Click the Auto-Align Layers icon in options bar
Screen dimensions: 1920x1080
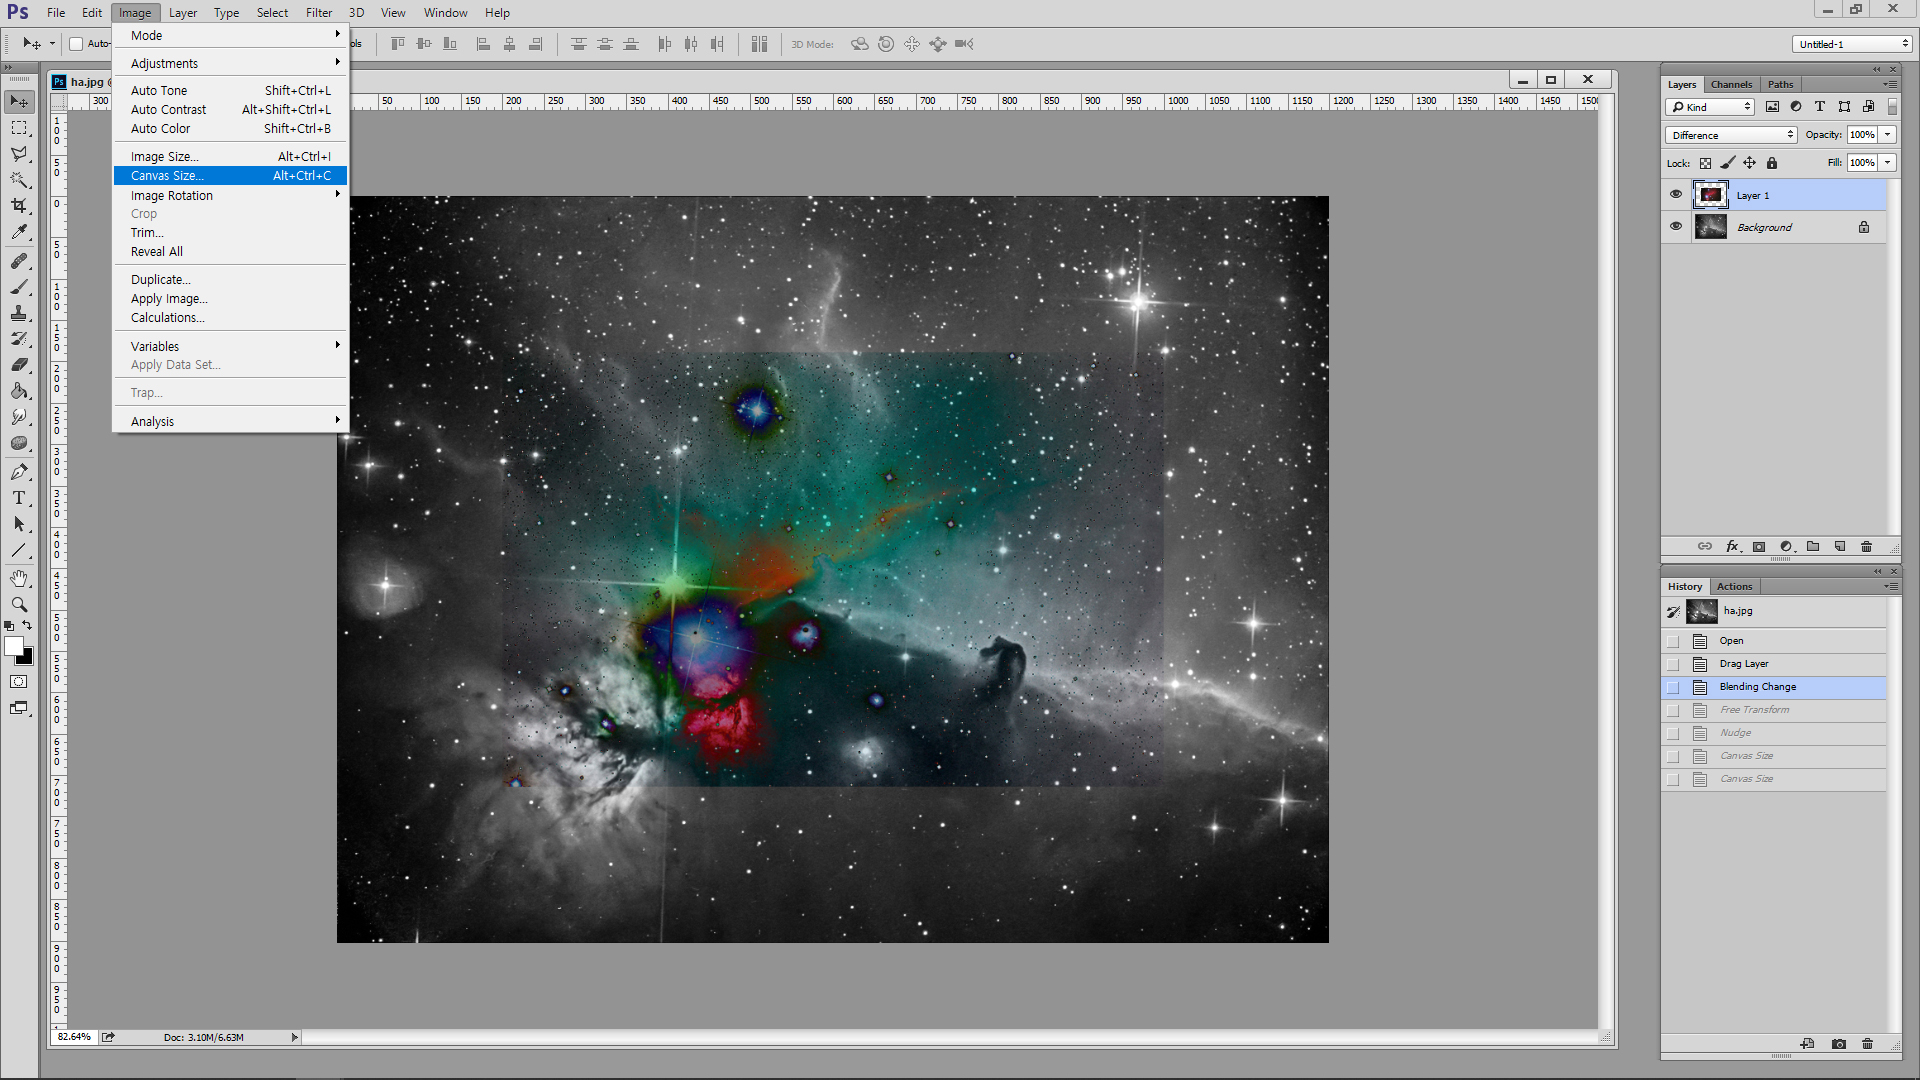coord(759,44)
